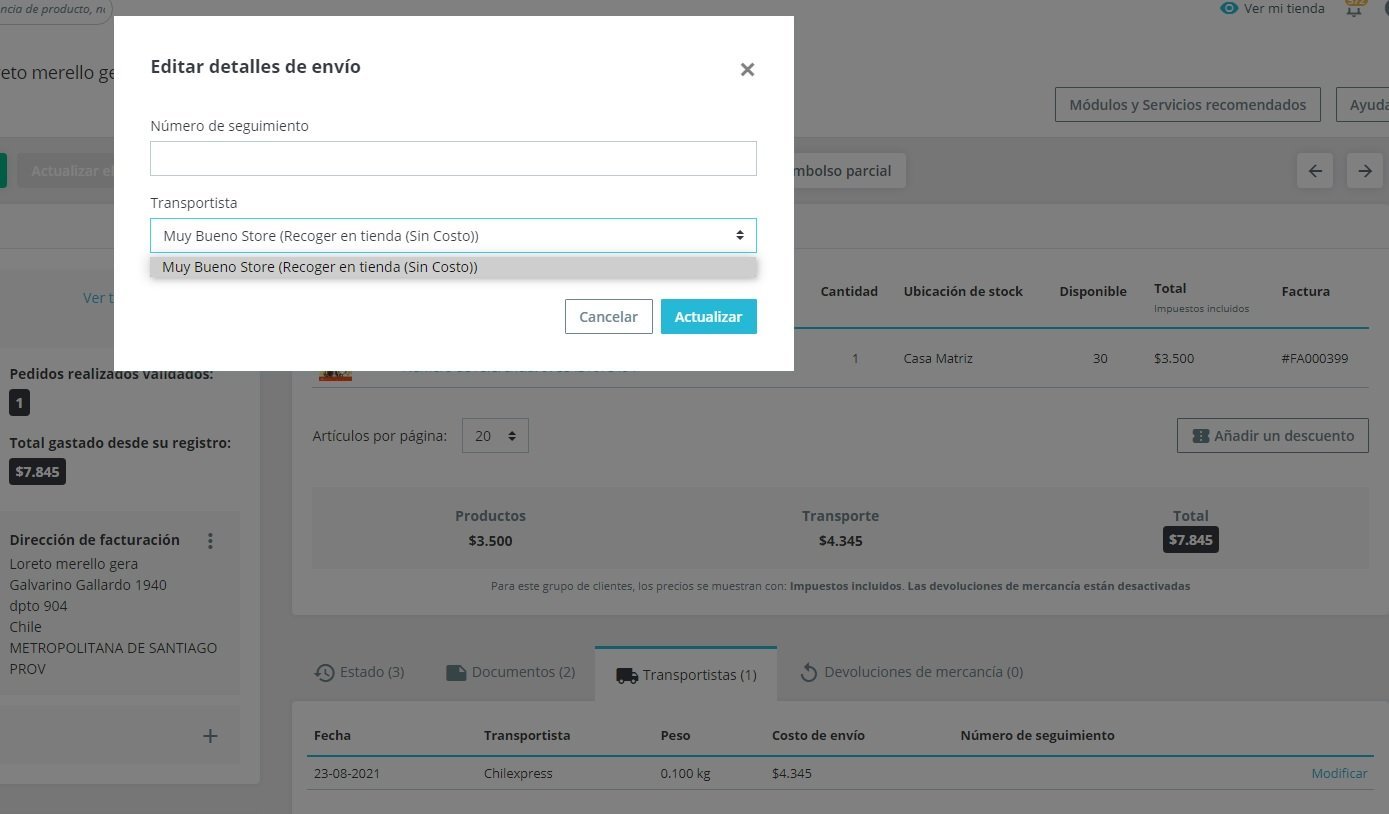The height and width of the screenshot is (814, 1389).
Task: Click the Reembolso parcial button
Action: (x=849, y=170)
